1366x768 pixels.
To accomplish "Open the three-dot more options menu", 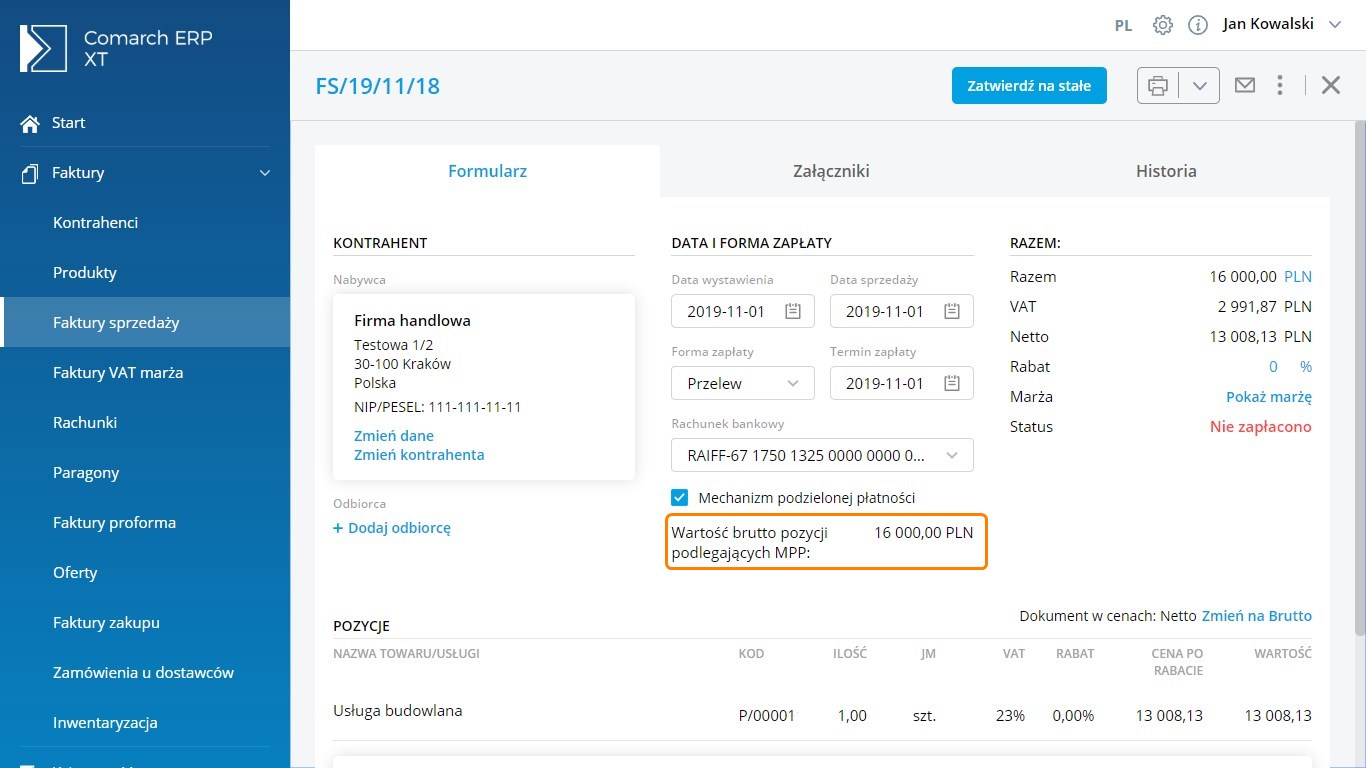I will [1280, 85].
